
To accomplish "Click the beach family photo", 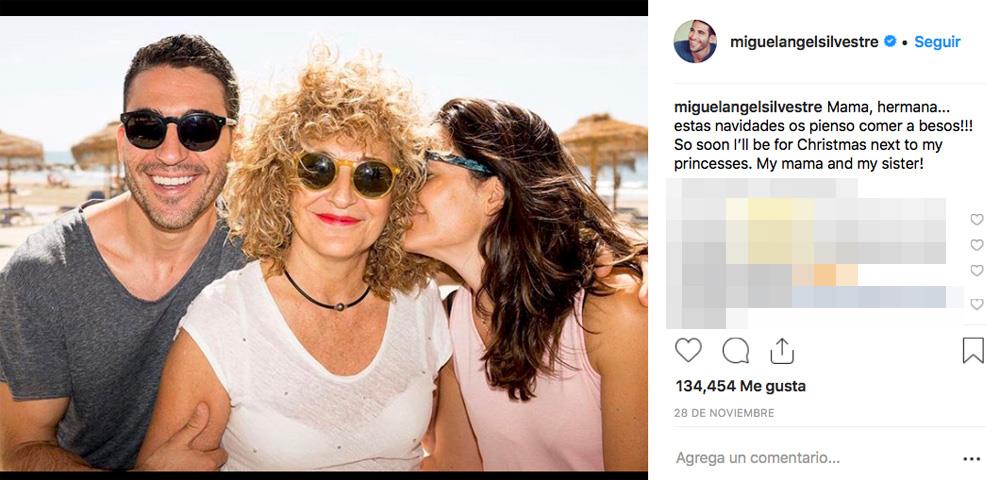I will [x=323, y=243].
